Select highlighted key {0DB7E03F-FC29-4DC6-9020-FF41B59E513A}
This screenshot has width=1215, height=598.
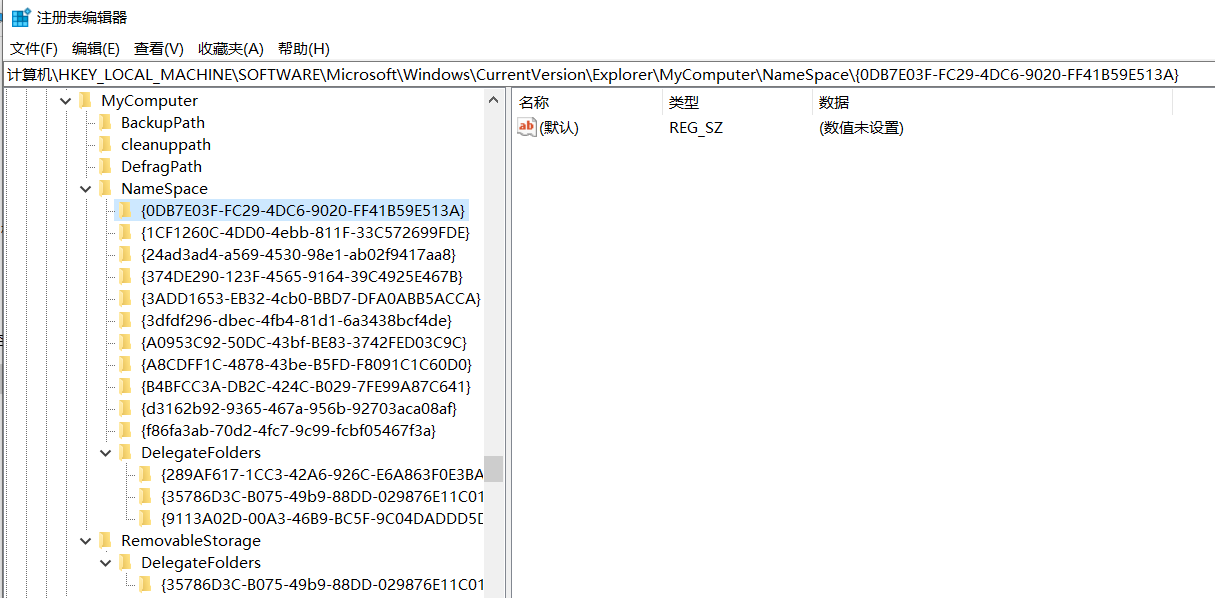pyautogui.click(x=303, y=211)
